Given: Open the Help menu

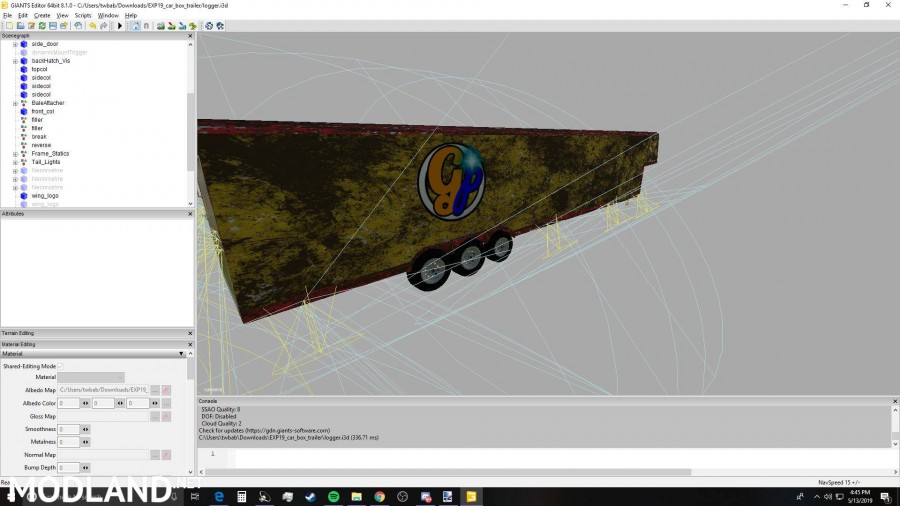Looking at the screenshot, I should 131,15.
